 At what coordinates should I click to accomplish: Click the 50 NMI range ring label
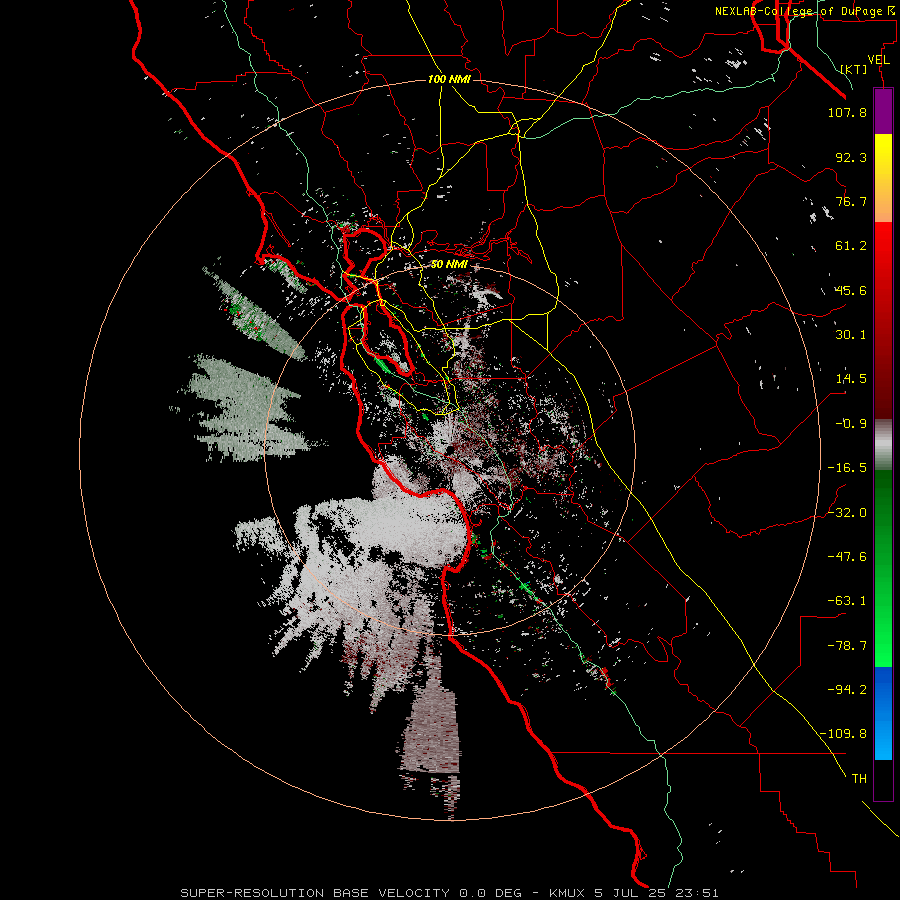tap(449, 265)
